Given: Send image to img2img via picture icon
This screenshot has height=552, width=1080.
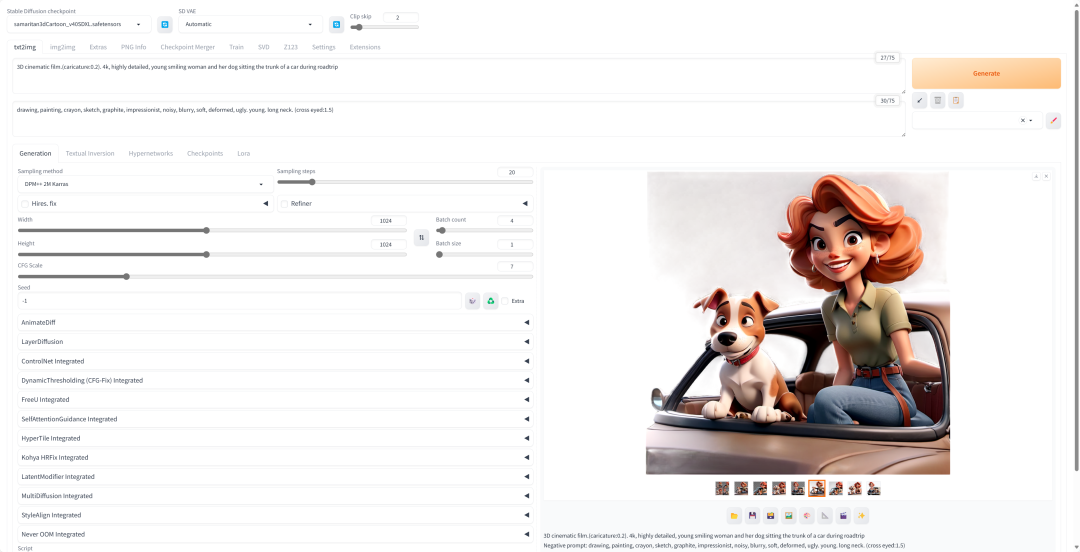Looking at the screenshot, I should (x=789, y=515).
